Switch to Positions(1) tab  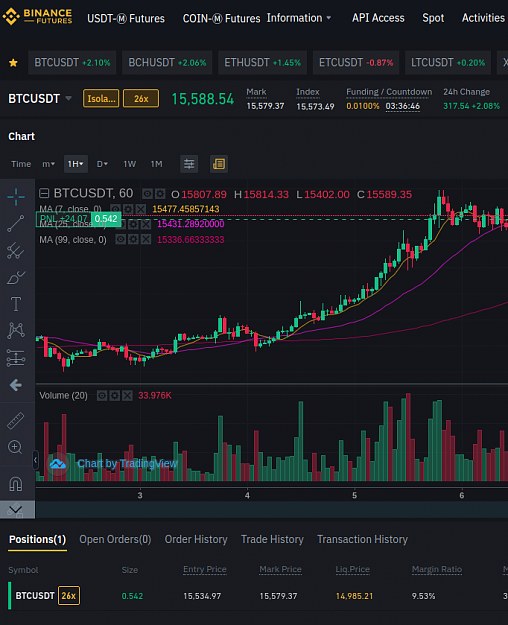pos(37,539)
